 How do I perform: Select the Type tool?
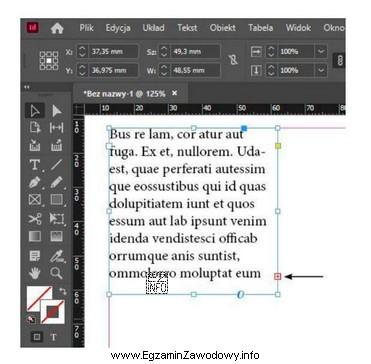pyautogui.click(x=35, y=164)
